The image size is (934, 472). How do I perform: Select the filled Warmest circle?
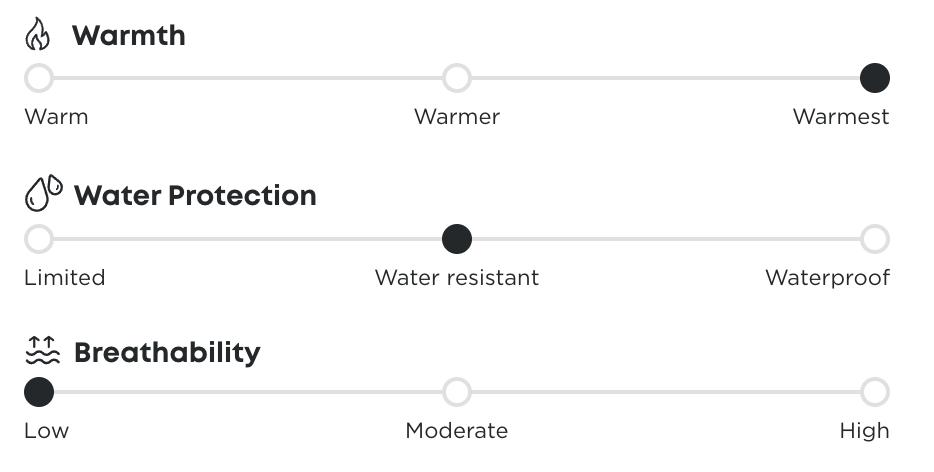(x=874, y=77)
